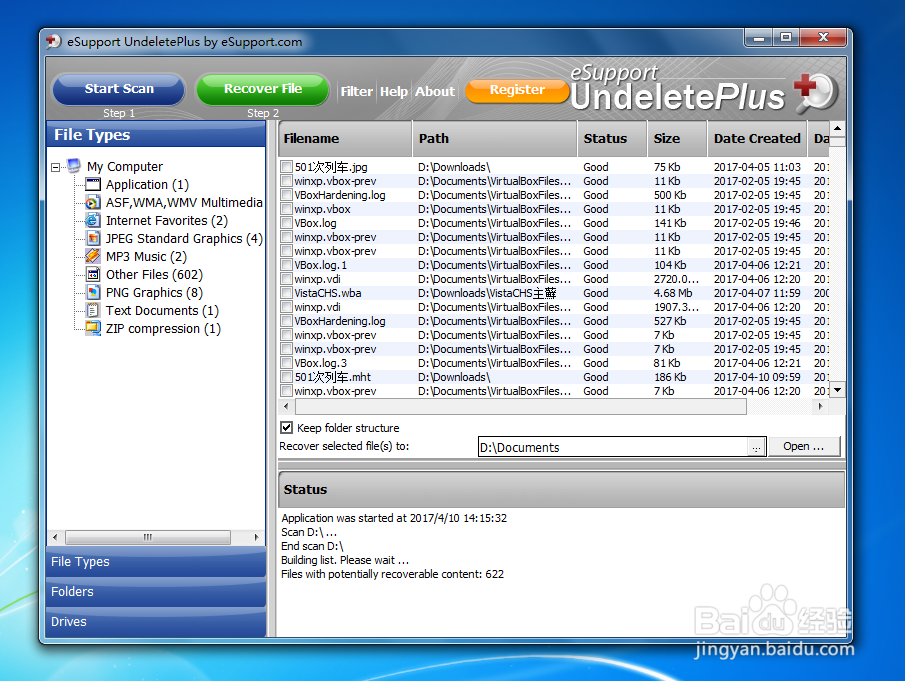Screen dimensions: 905x681
Task: Click the recover destination path field
Action: pyautogui.click(x=612, y=447)
